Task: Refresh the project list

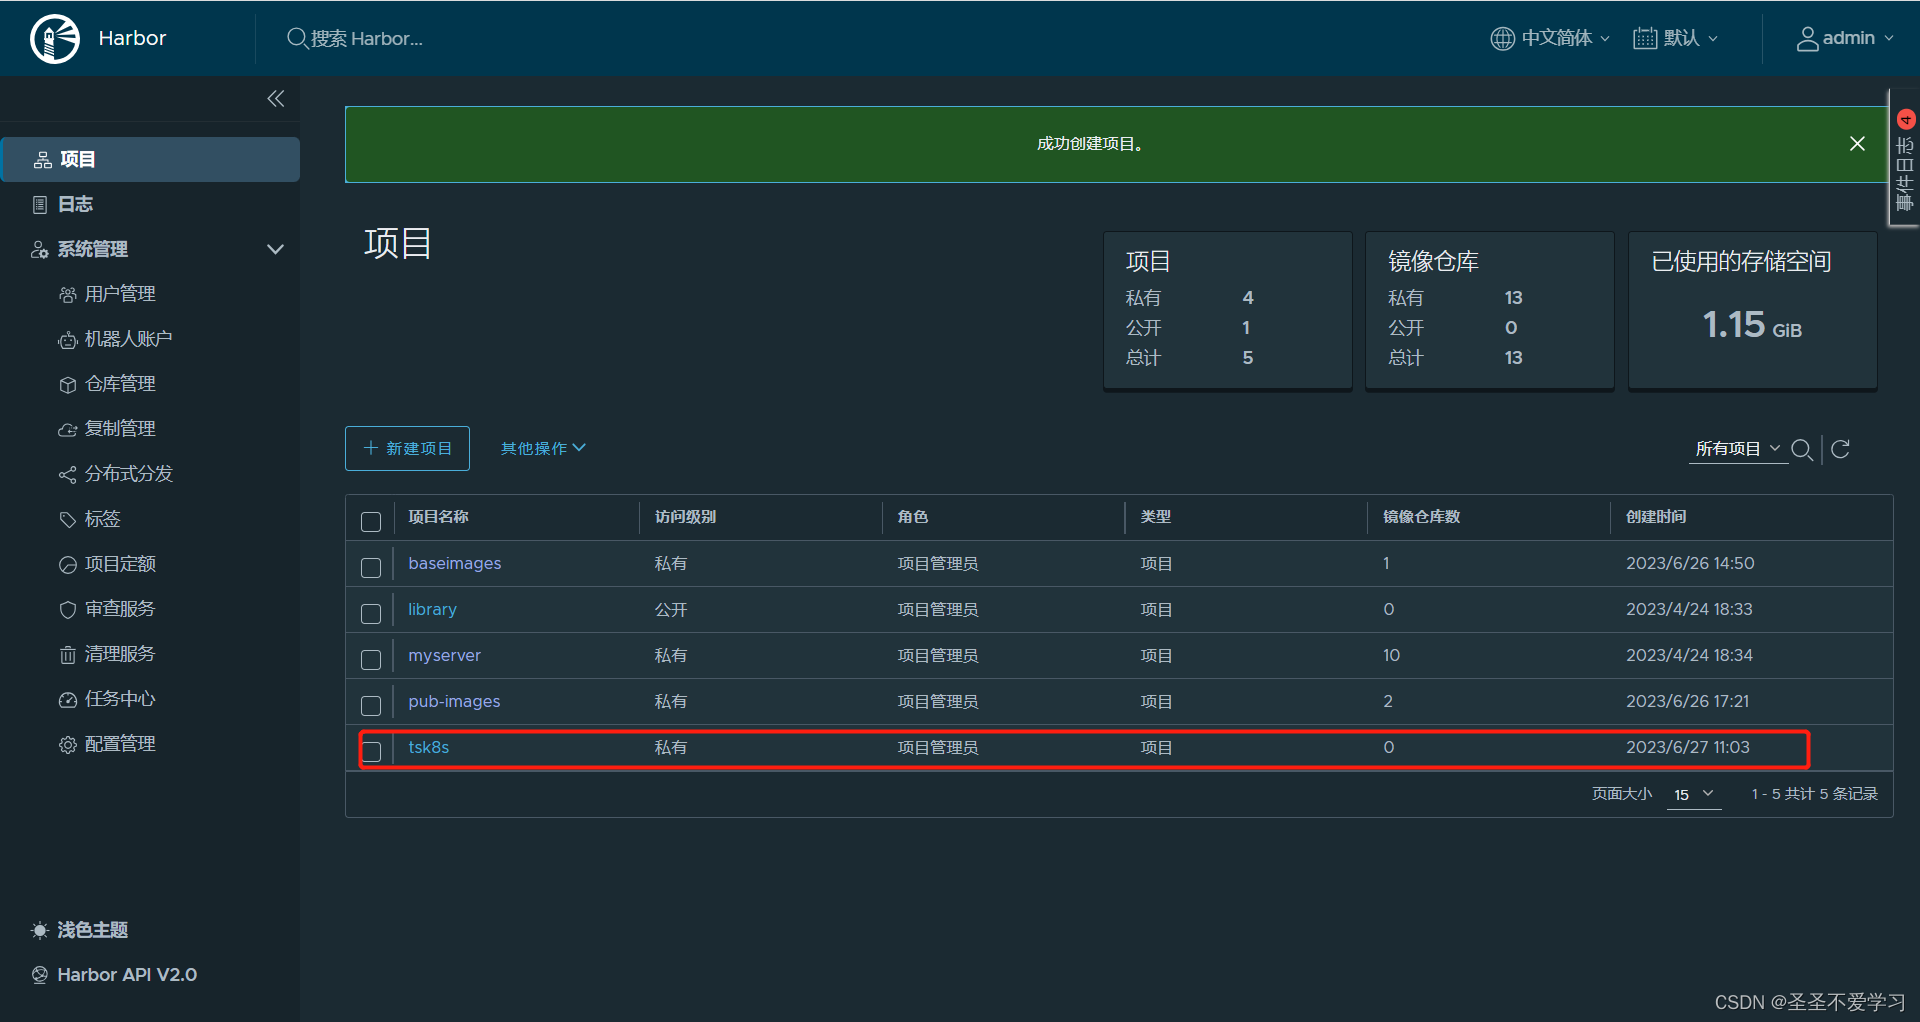Action: (1840, 449)
